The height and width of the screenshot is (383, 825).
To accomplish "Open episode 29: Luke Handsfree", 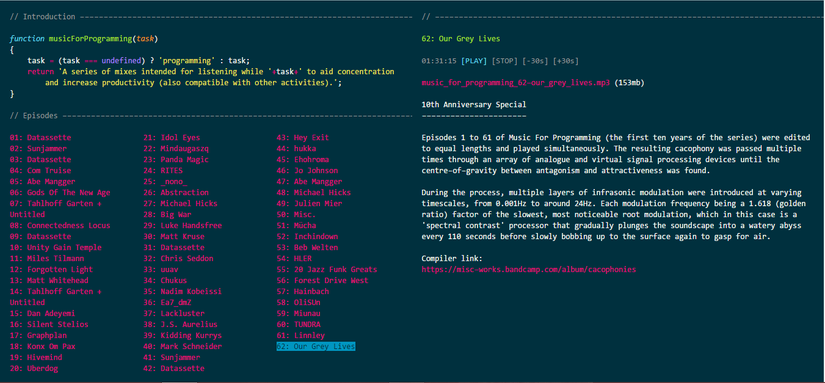I will click(183, 226).
